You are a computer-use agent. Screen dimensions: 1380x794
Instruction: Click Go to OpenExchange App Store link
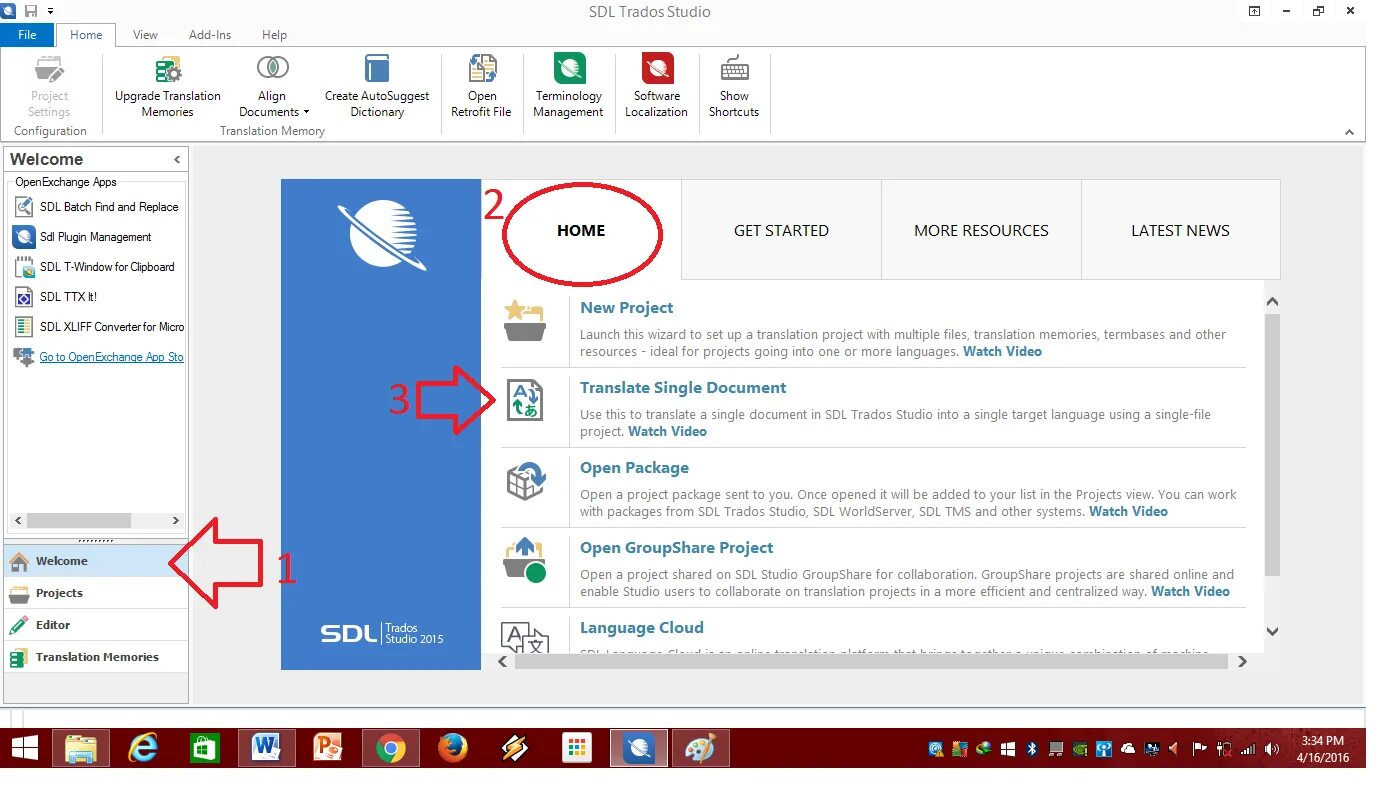(x=111, y=357)
